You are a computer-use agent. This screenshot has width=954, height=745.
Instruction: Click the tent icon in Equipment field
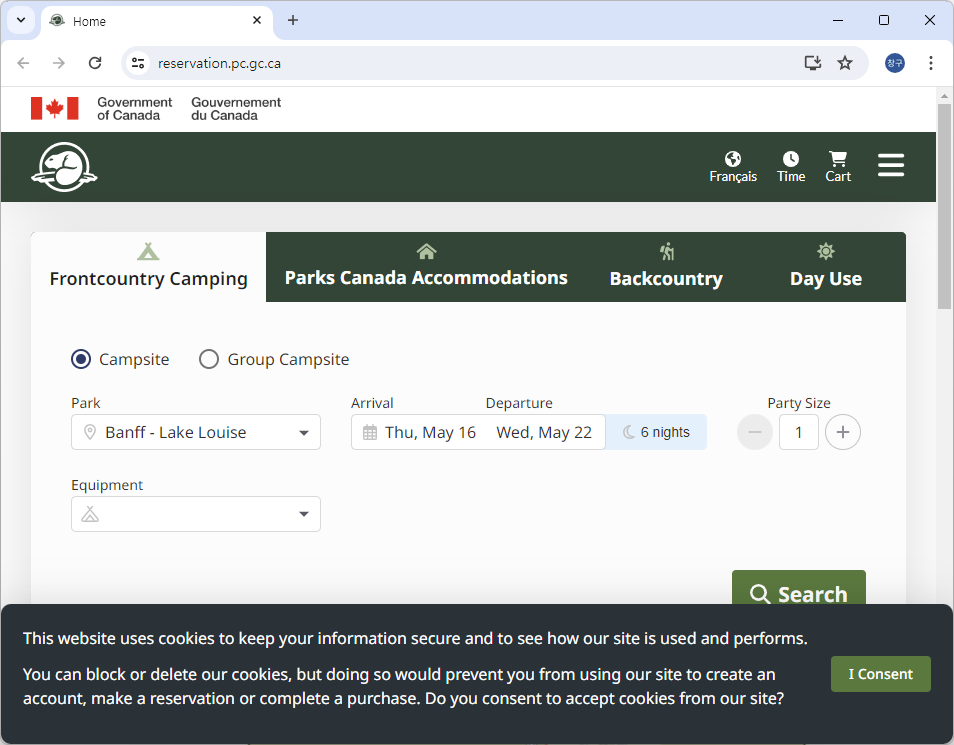(x=90, y=514)
